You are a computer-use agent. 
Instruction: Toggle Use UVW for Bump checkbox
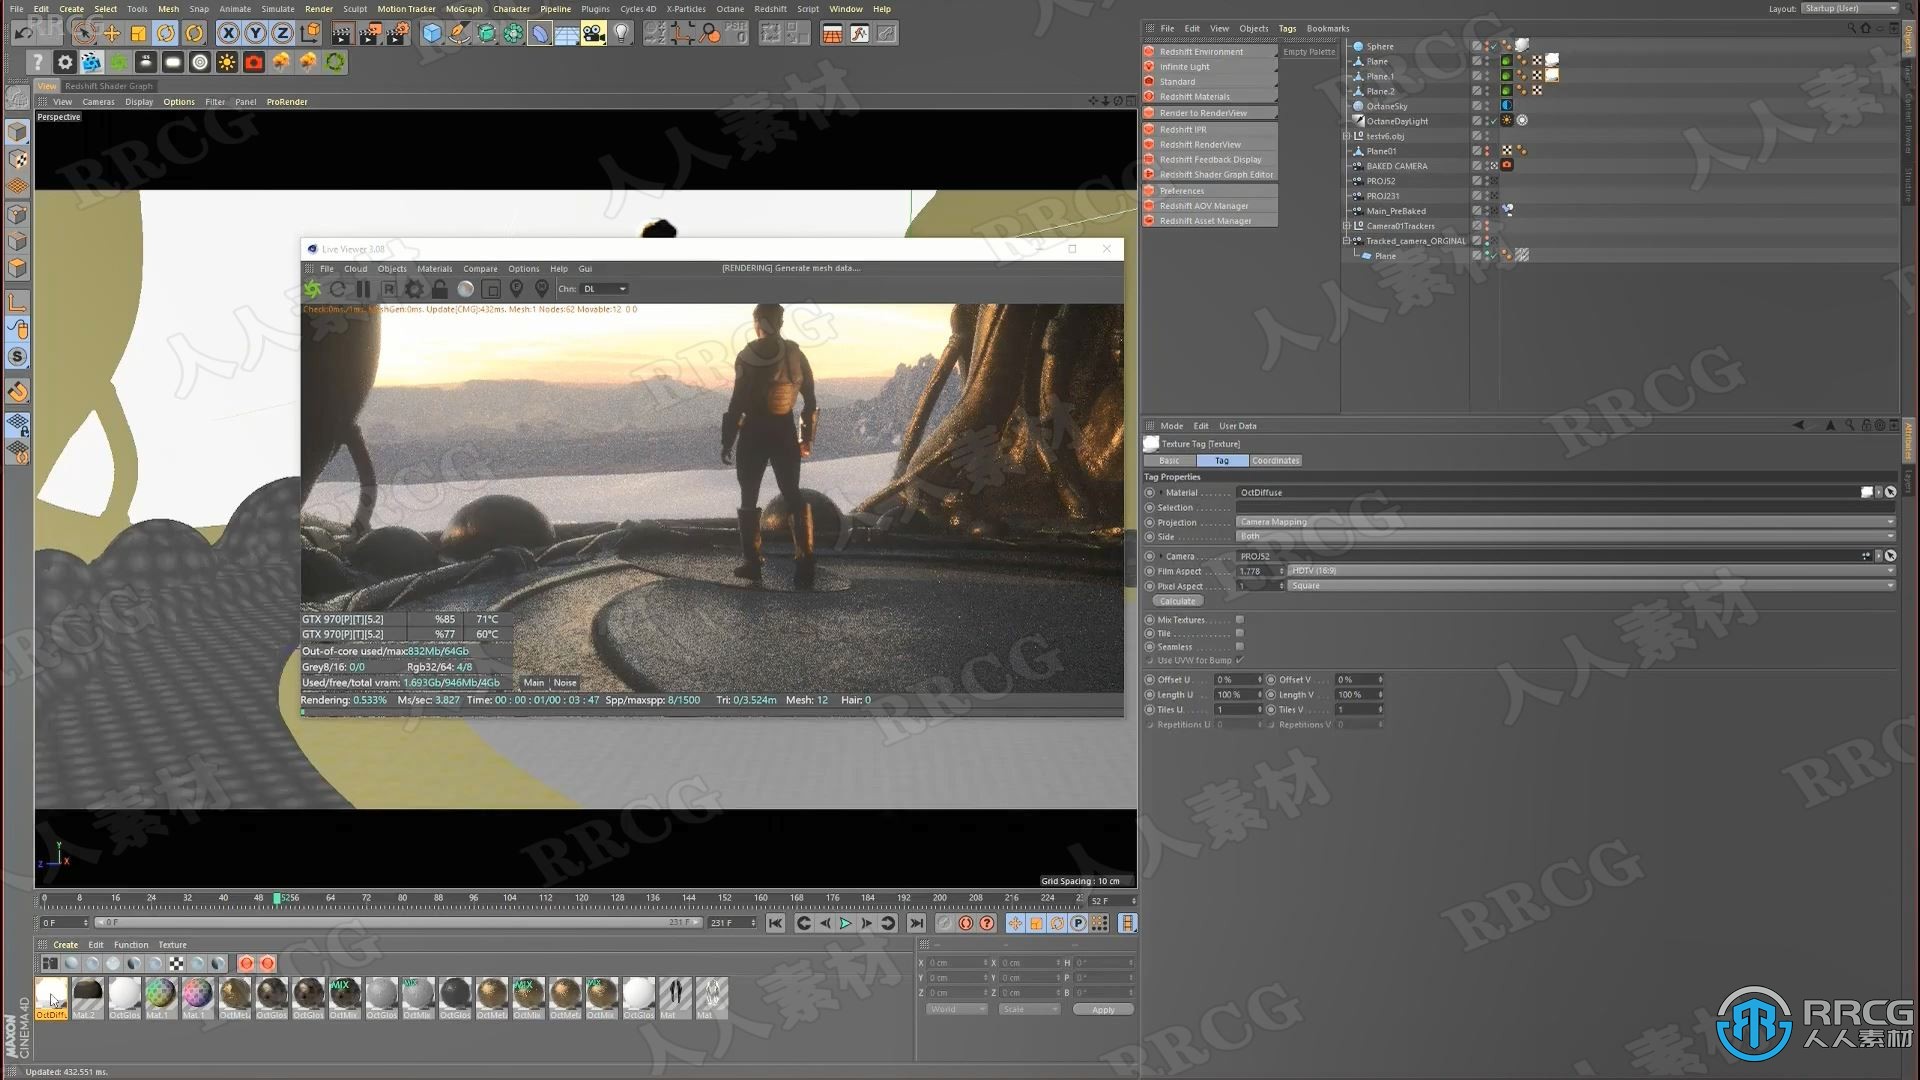tap(1239, 661)
